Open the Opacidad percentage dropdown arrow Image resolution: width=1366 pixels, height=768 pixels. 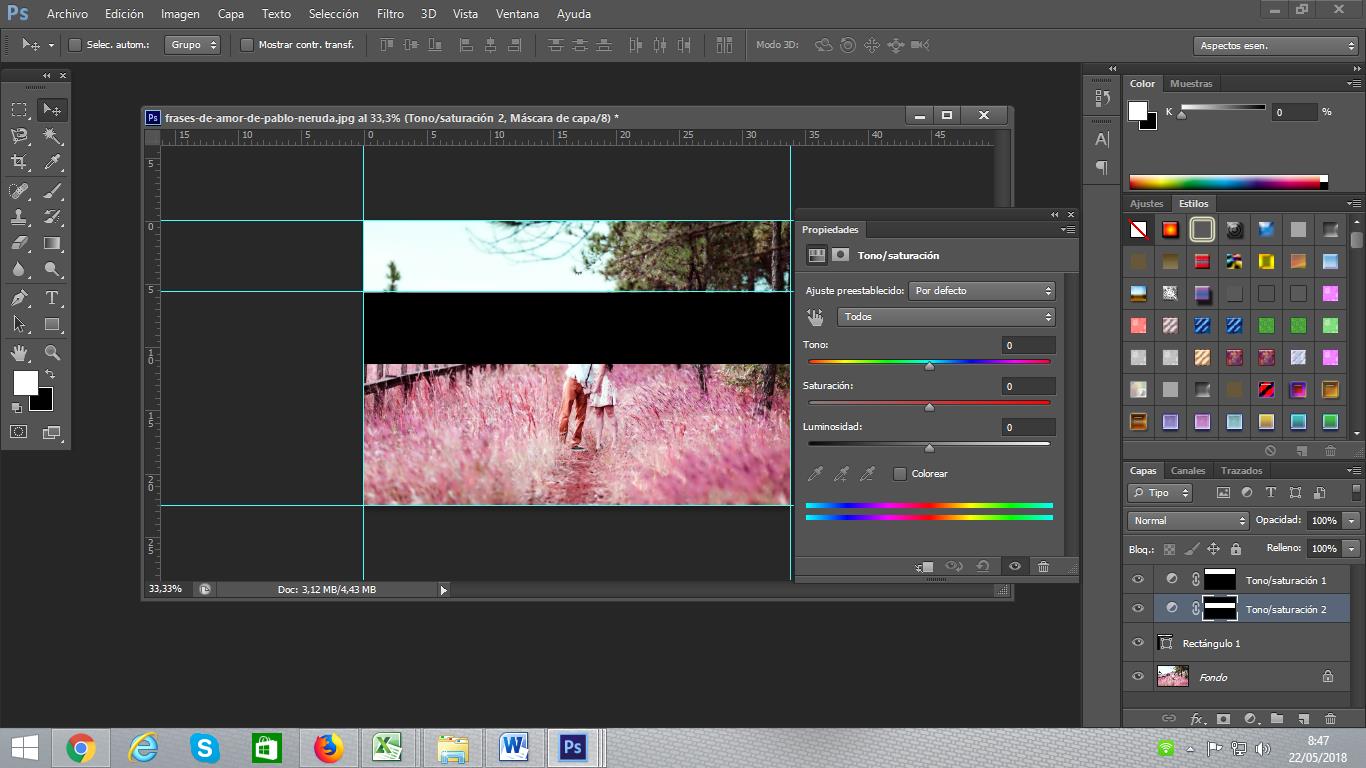click(x=1352, y=521)
